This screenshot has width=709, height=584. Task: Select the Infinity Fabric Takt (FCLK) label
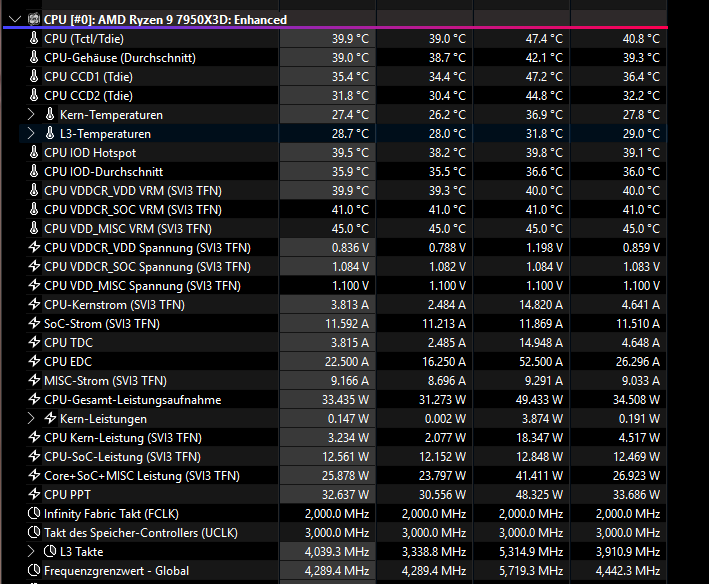tap(111, 514)
